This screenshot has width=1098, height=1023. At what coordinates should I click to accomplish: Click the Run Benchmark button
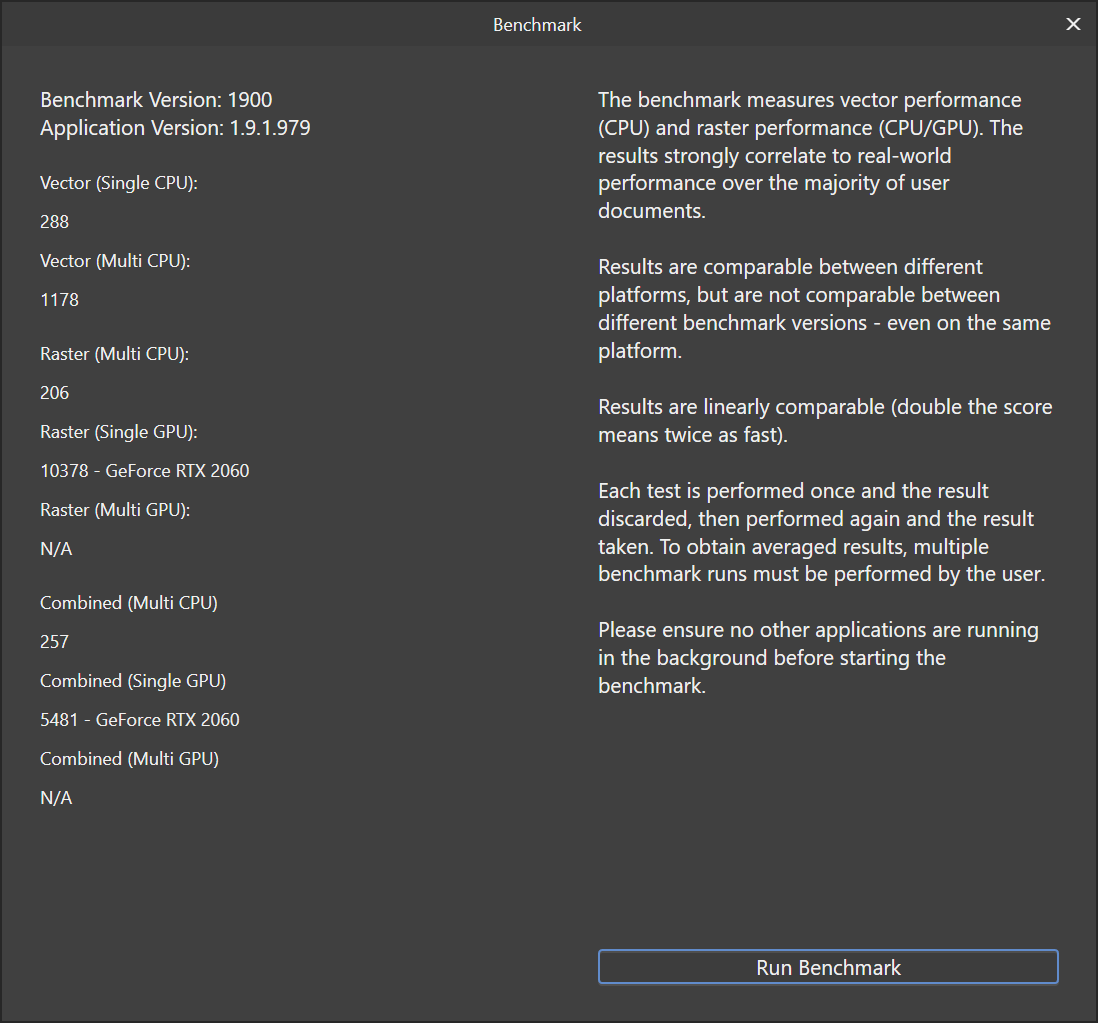pyautogui.click(x=828, y=967)
